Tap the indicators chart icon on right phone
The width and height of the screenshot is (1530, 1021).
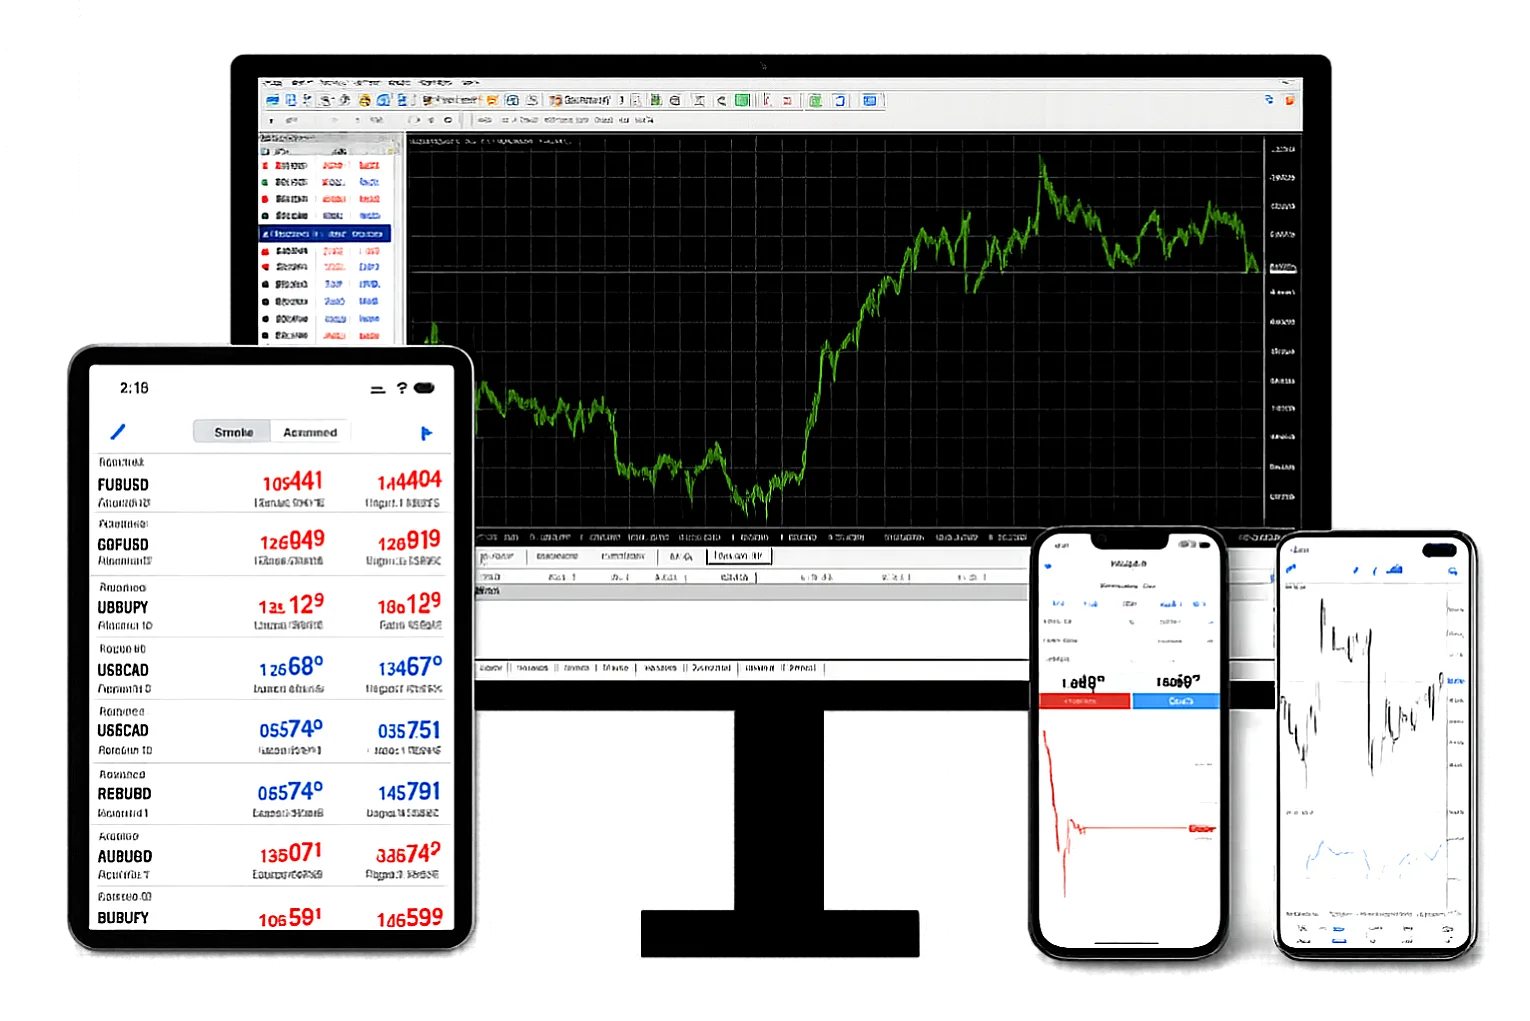click(x=1395, y=570)
